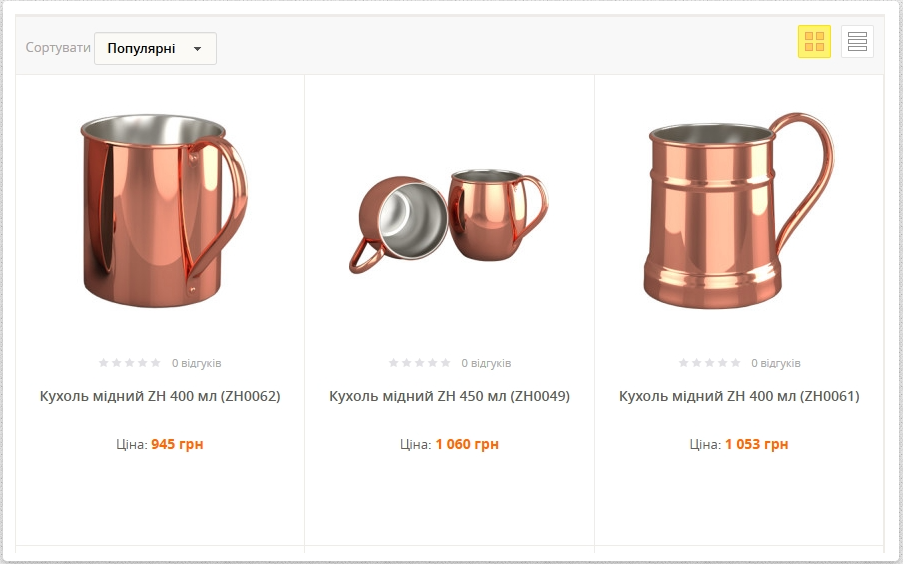Click rating stars of ZH0049 mug
This screenshot has height=564, width=903.
pos(419,363)
